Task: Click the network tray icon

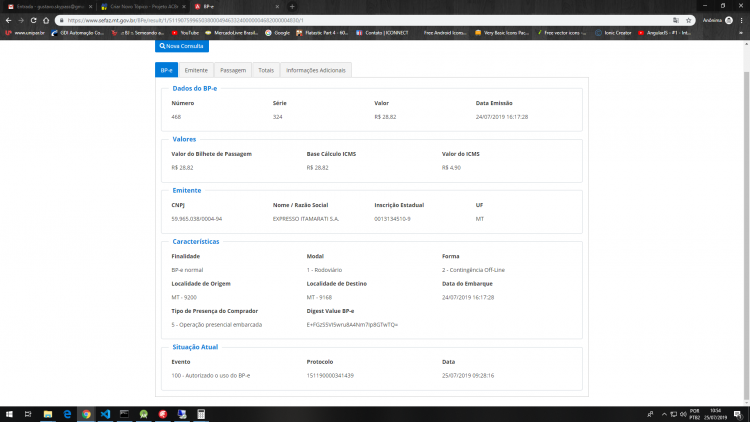Action: click(673, 414)
